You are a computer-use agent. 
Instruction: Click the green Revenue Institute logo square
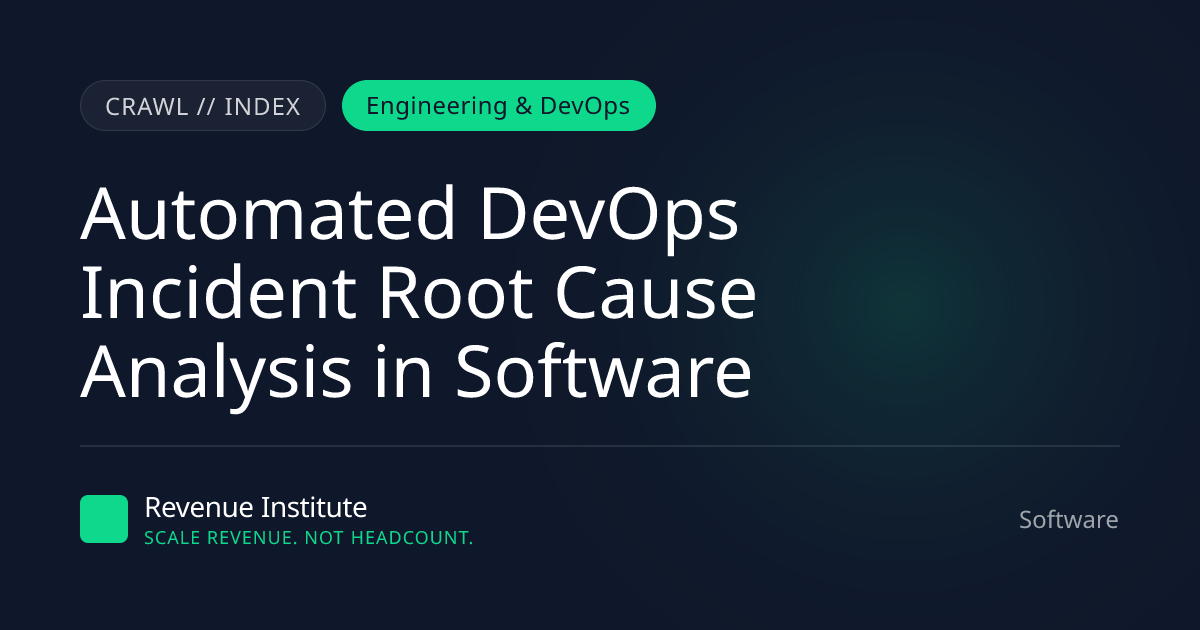104,519
